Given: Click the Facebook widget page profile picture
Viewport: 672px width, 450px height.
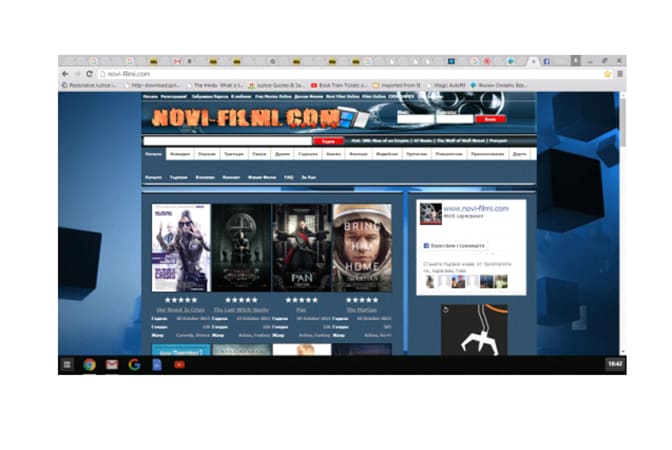Looking at the screenshot, I should pos(430,214).
